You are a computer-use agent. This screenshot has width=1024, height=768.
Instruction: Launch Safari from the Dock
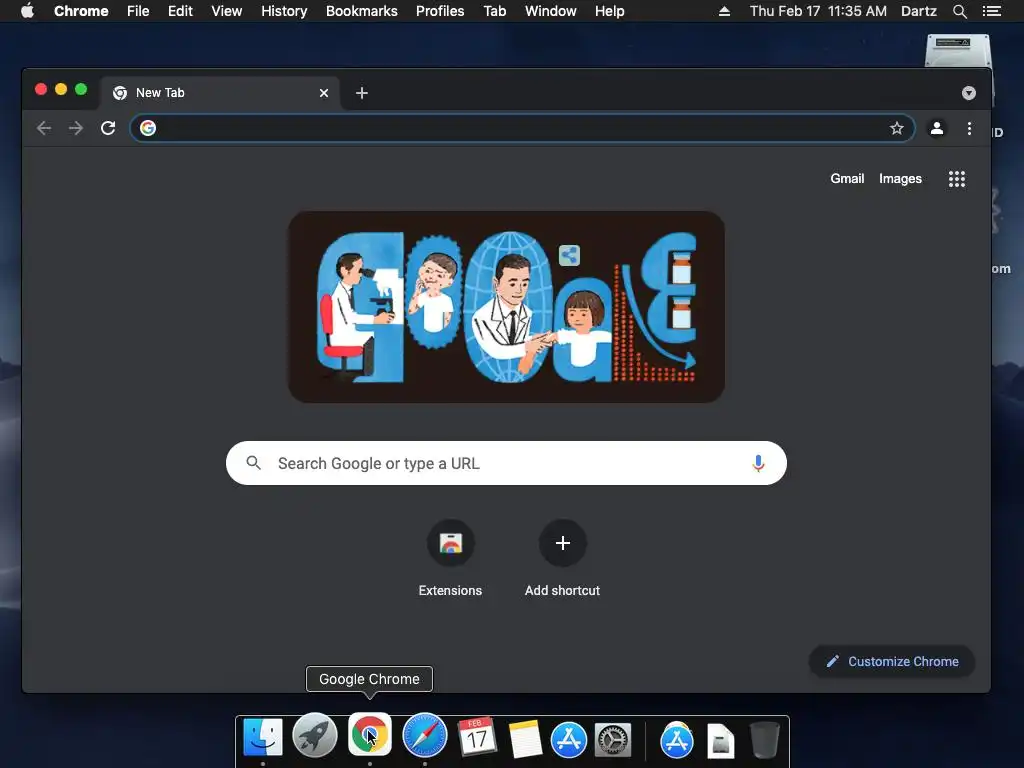tap(424, 736)
